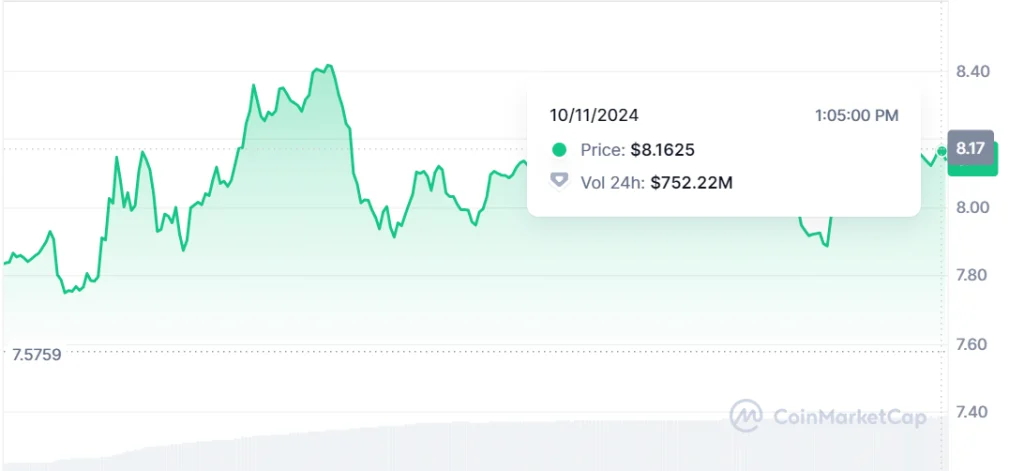Screen dimensions: 1024x471
Task: Click the 7.40 y-axis label
Action: click(972, 412)
